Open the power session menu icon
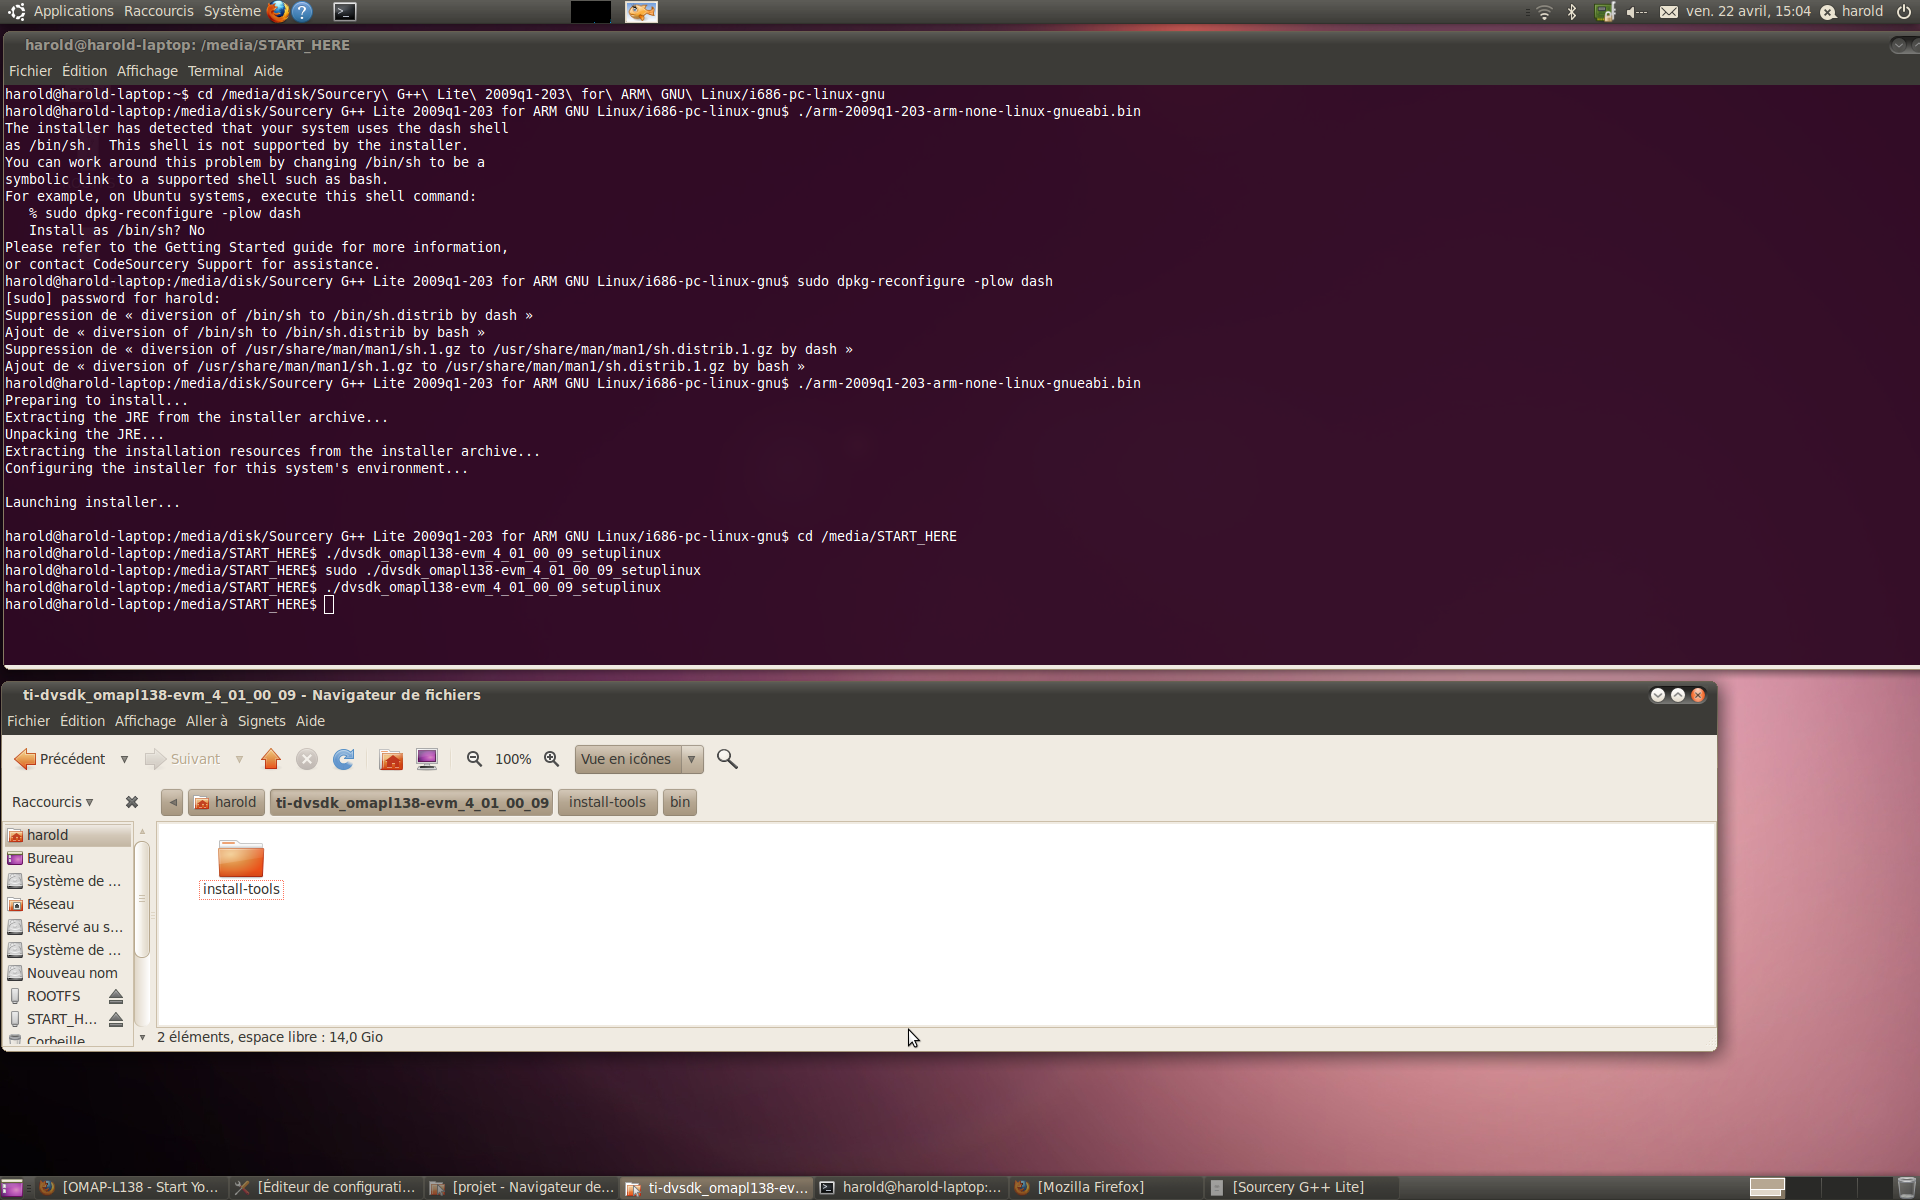The image size is (1920, 1200). click(1904, 12)
